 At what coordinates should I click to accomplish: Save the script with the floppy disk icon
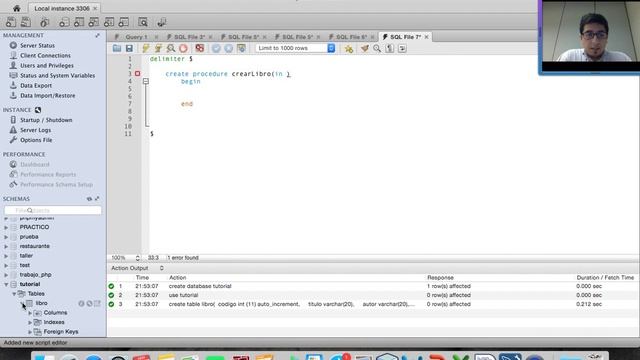(129, 48)
